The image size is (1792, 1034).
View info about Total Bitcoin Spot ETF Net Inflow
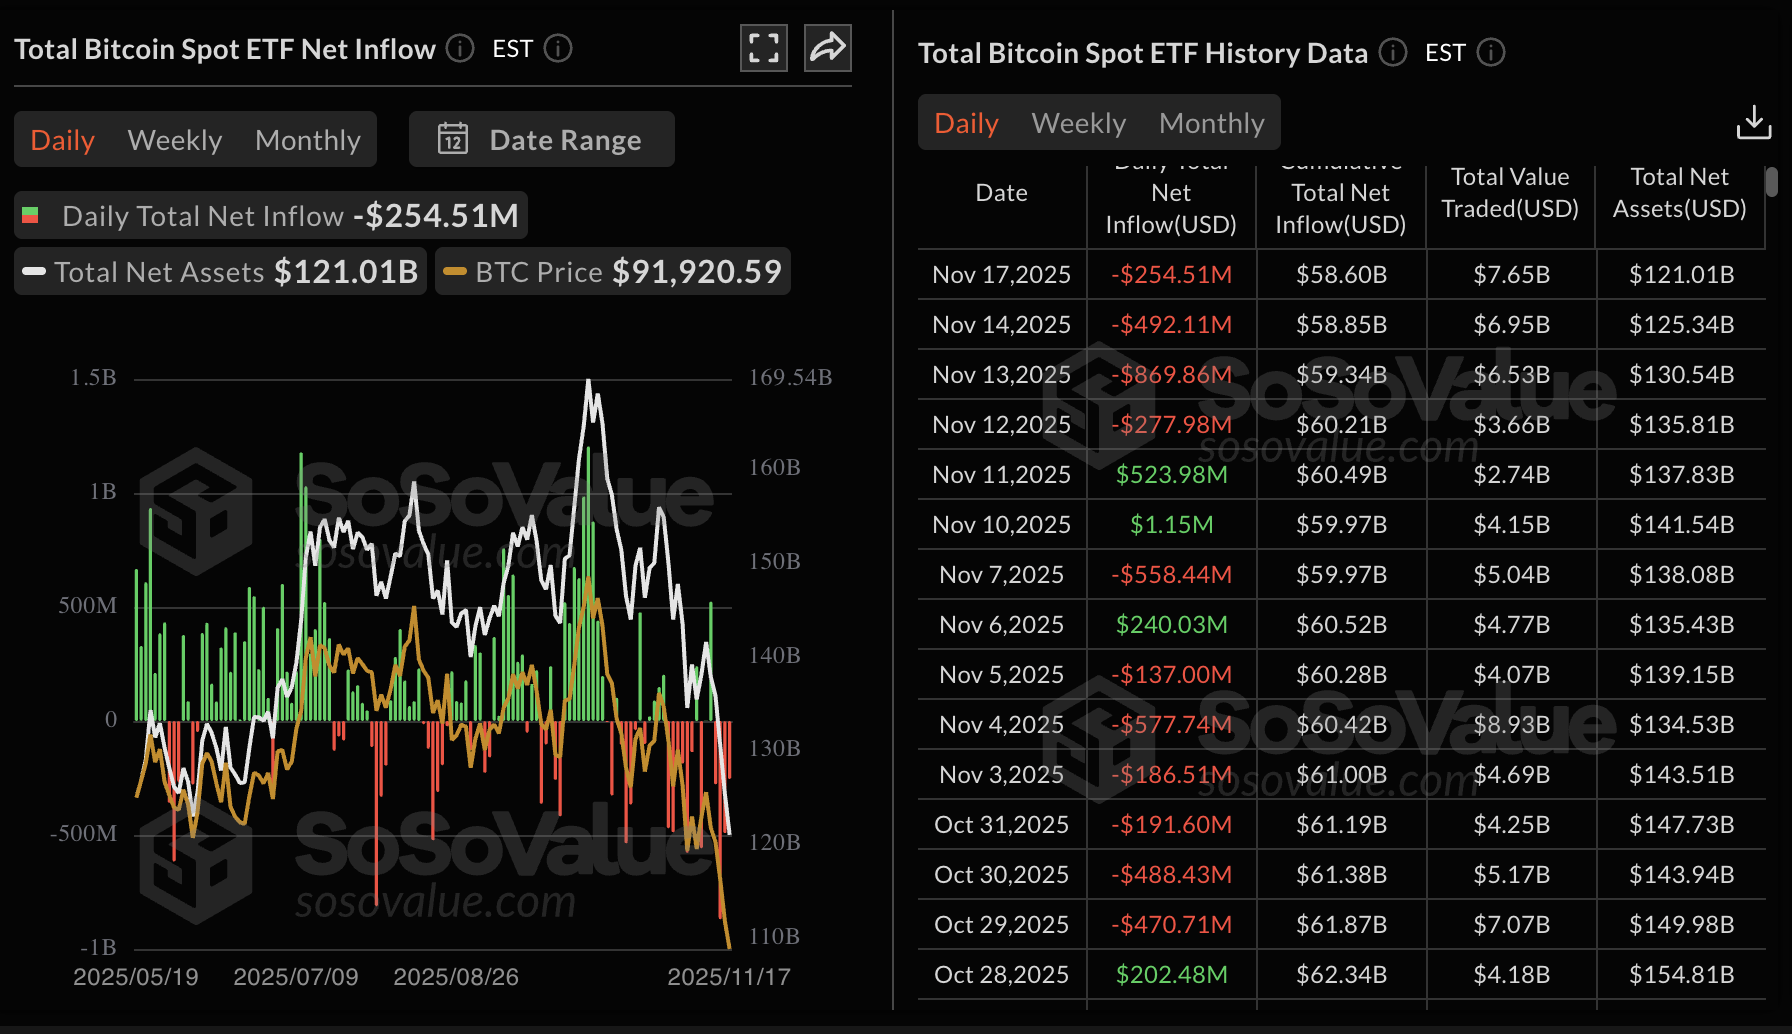click(x=460, y=48)
